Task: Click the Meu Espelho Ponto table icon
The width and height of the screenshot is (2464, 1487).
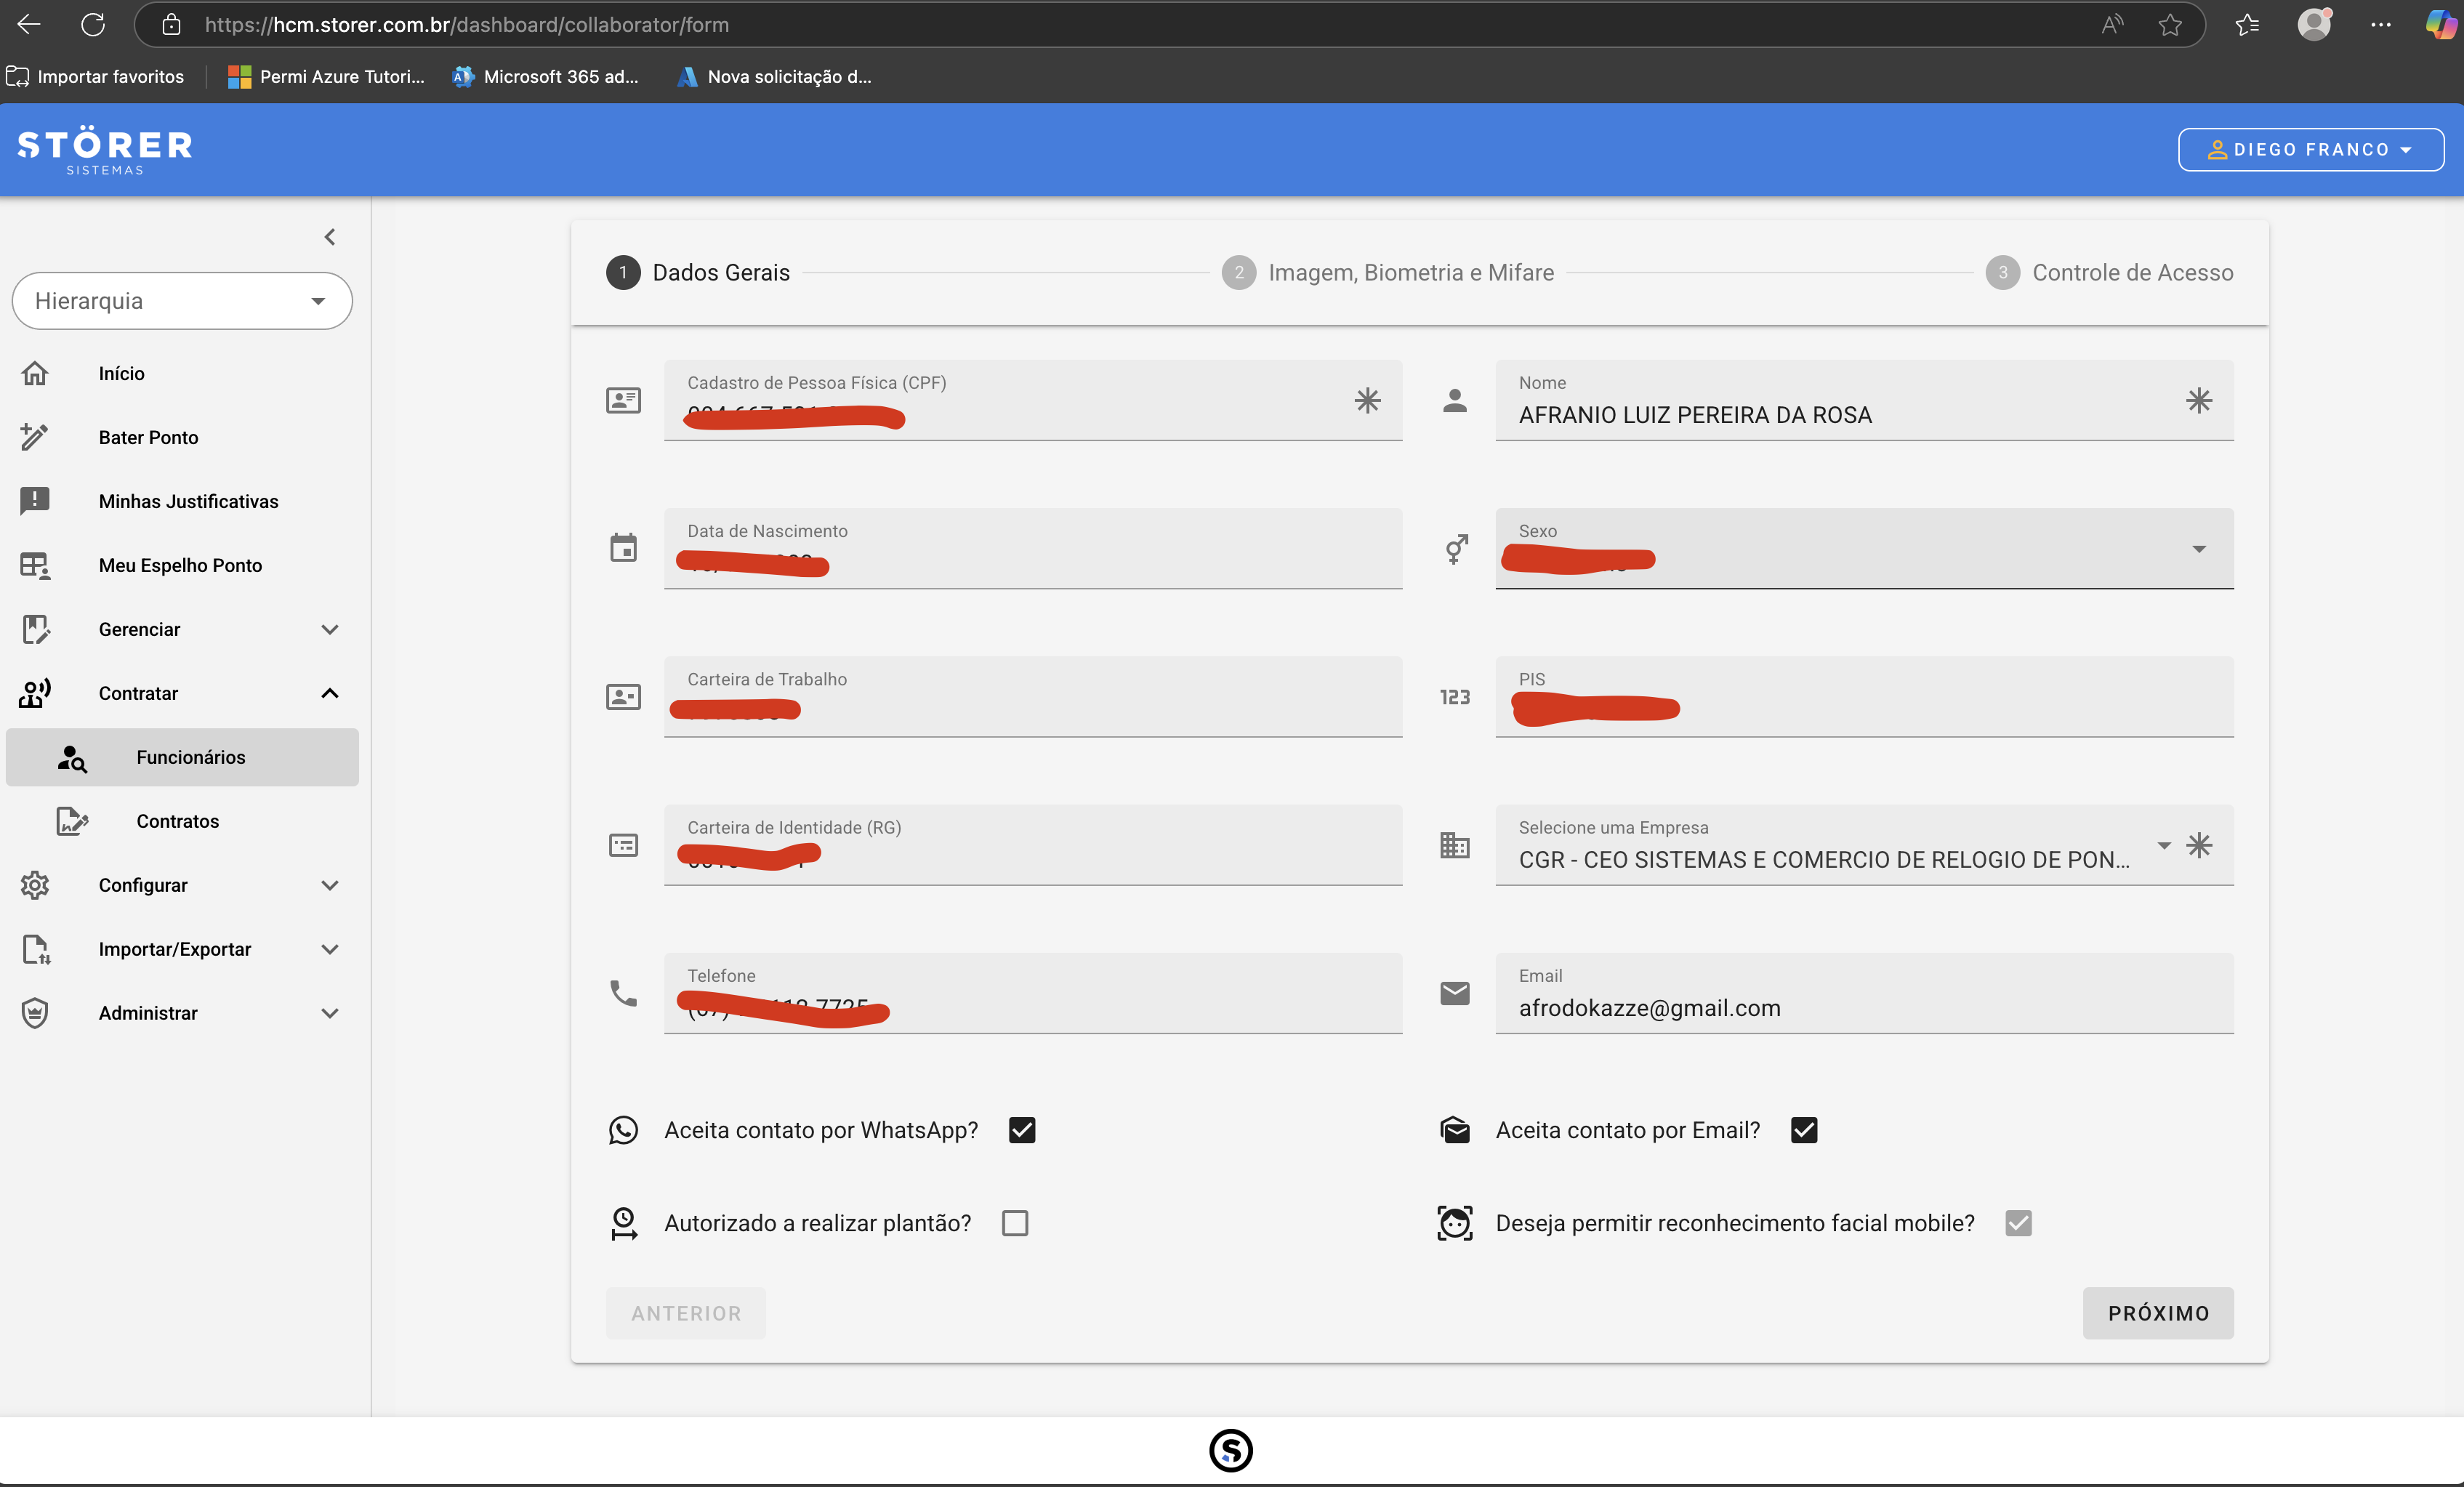Action: click(x=35, y=565)
